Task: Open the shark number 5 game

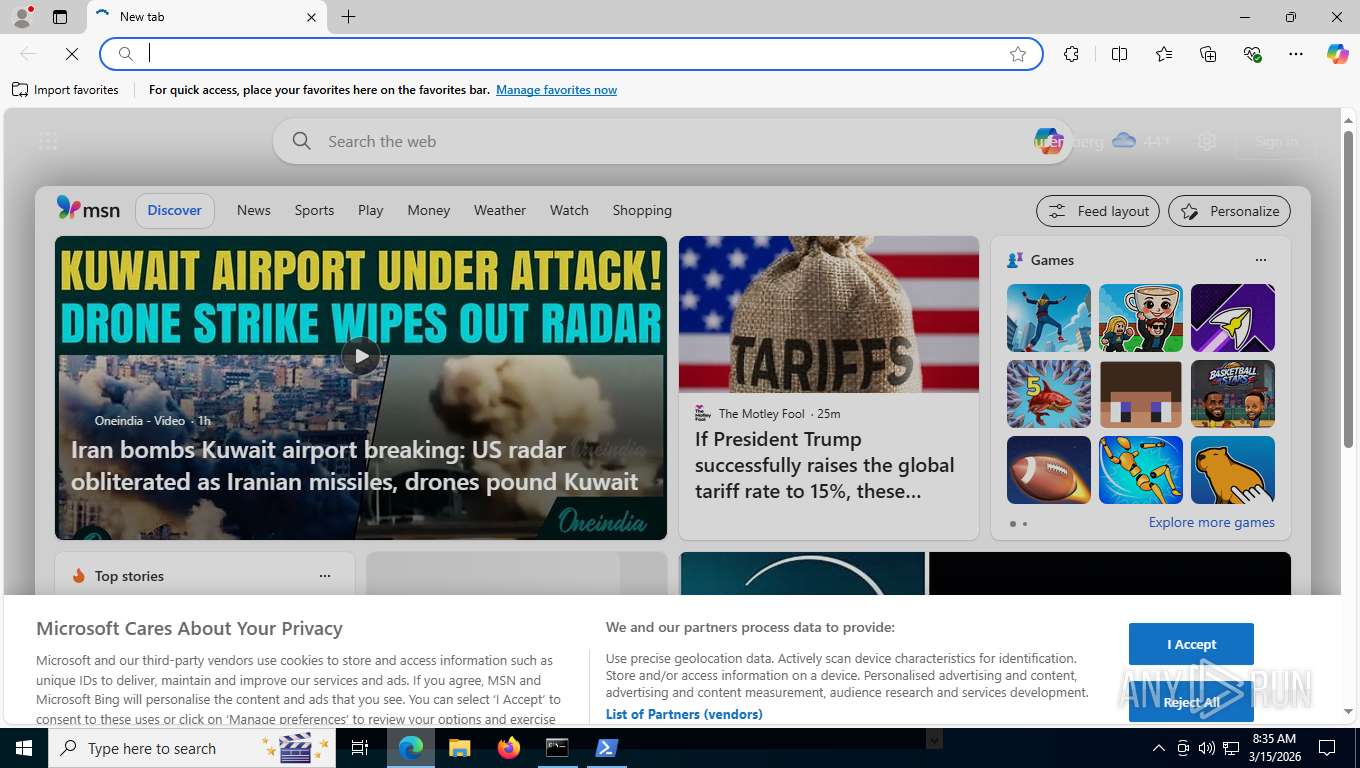Action: pyautogui.click(x=1048, y=394)
